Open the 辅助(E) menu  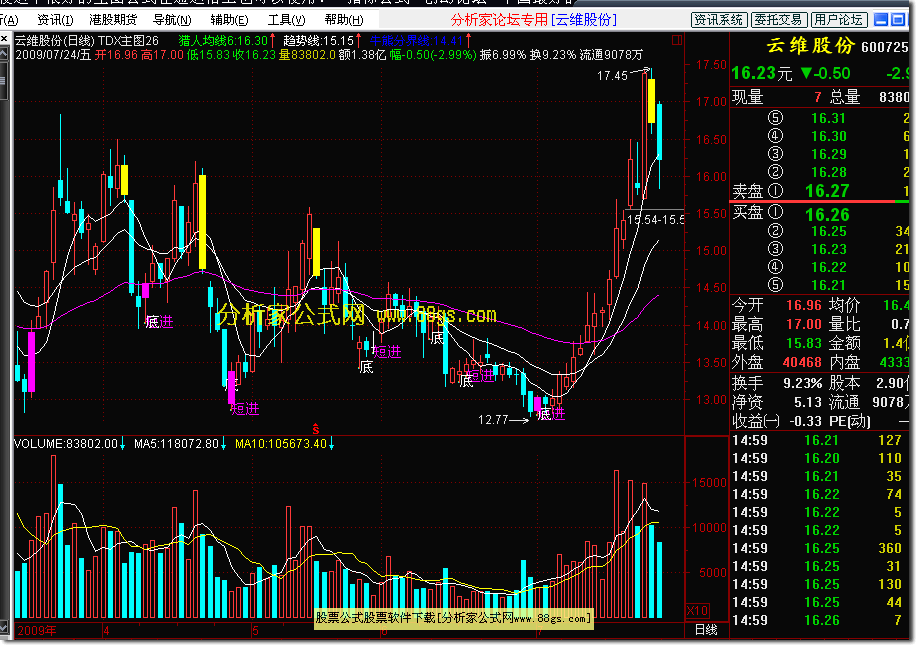(229, 20)
